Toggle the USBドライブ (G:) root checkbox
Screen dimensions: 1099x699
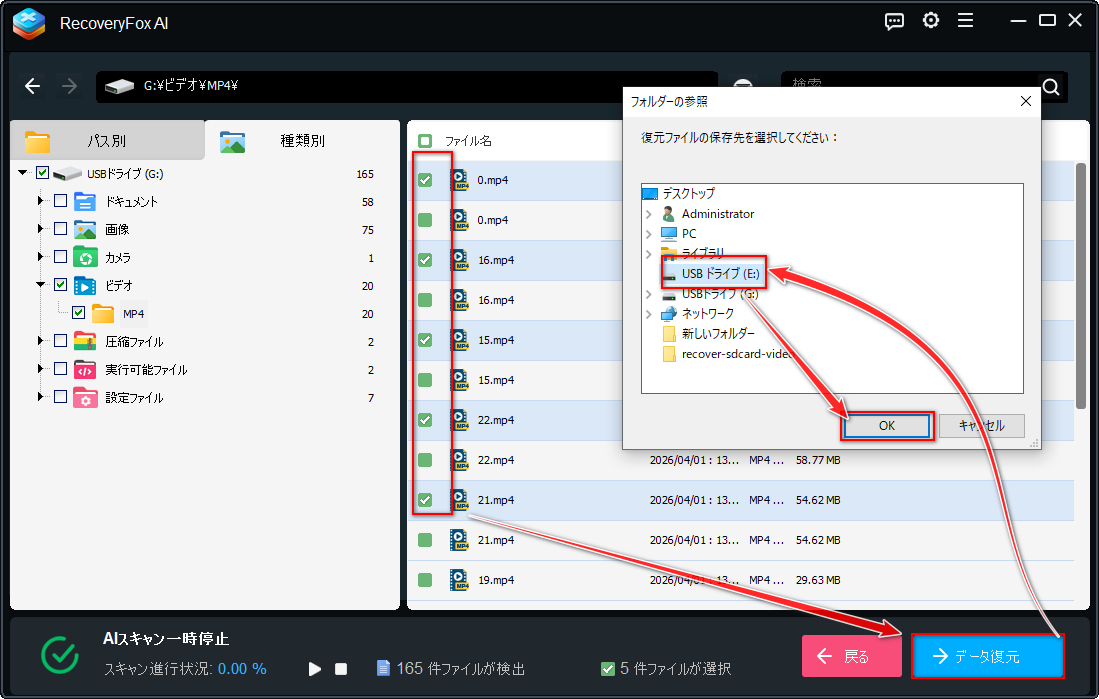click(42, 173)
